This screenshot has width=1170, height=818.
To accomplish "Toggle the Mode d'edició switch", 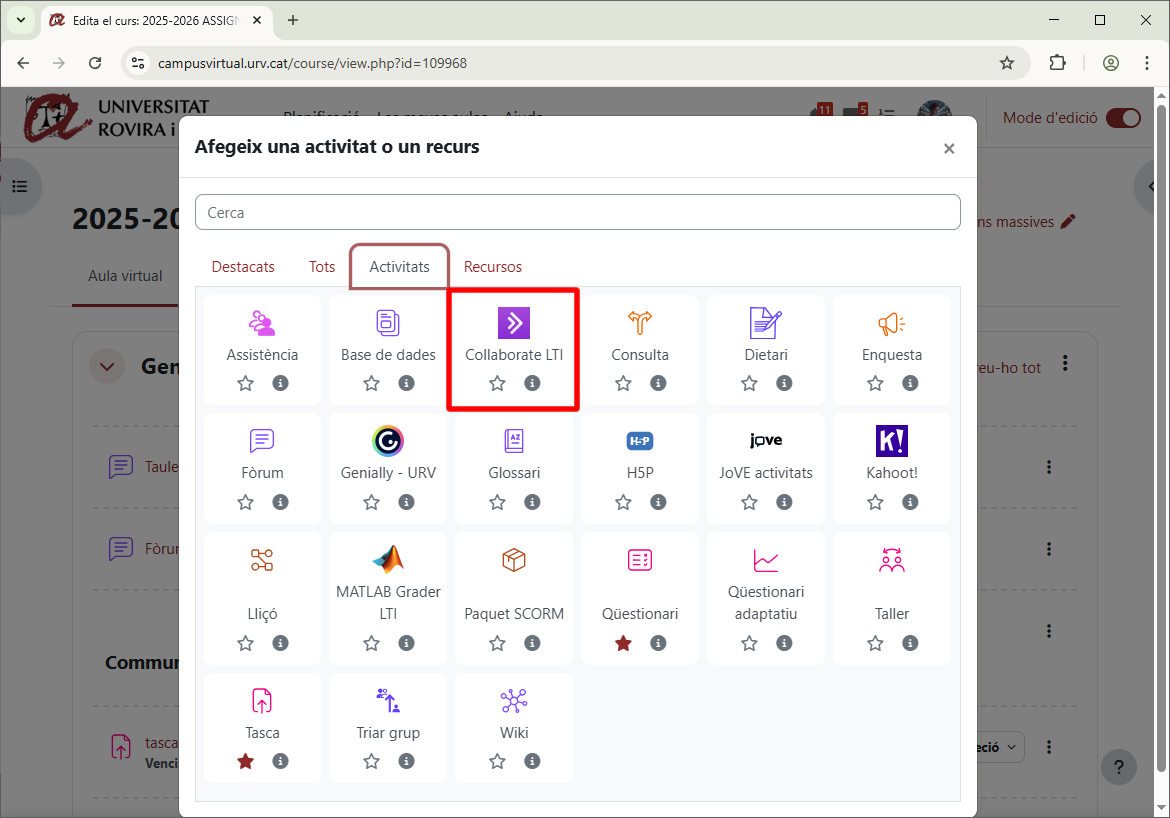I will [x=1123, y=118].
